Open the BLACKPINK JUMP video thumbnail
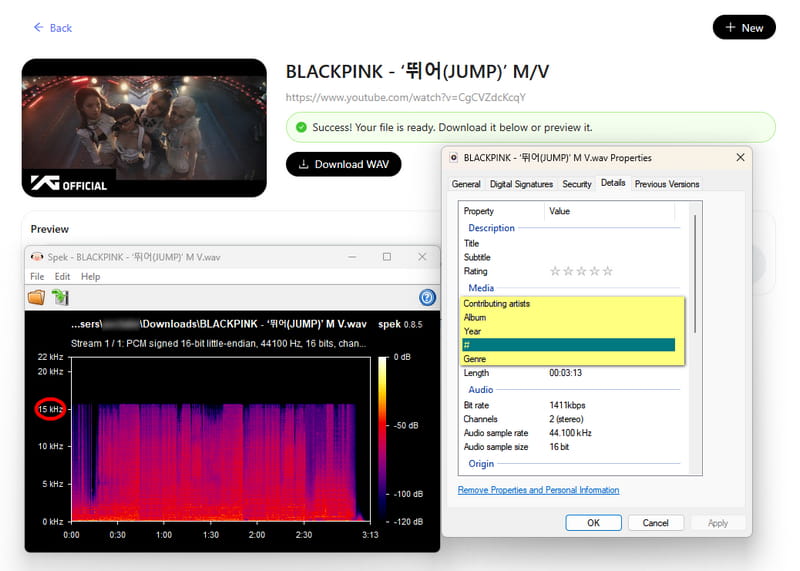The image size is (800, 571). (144, 128)
